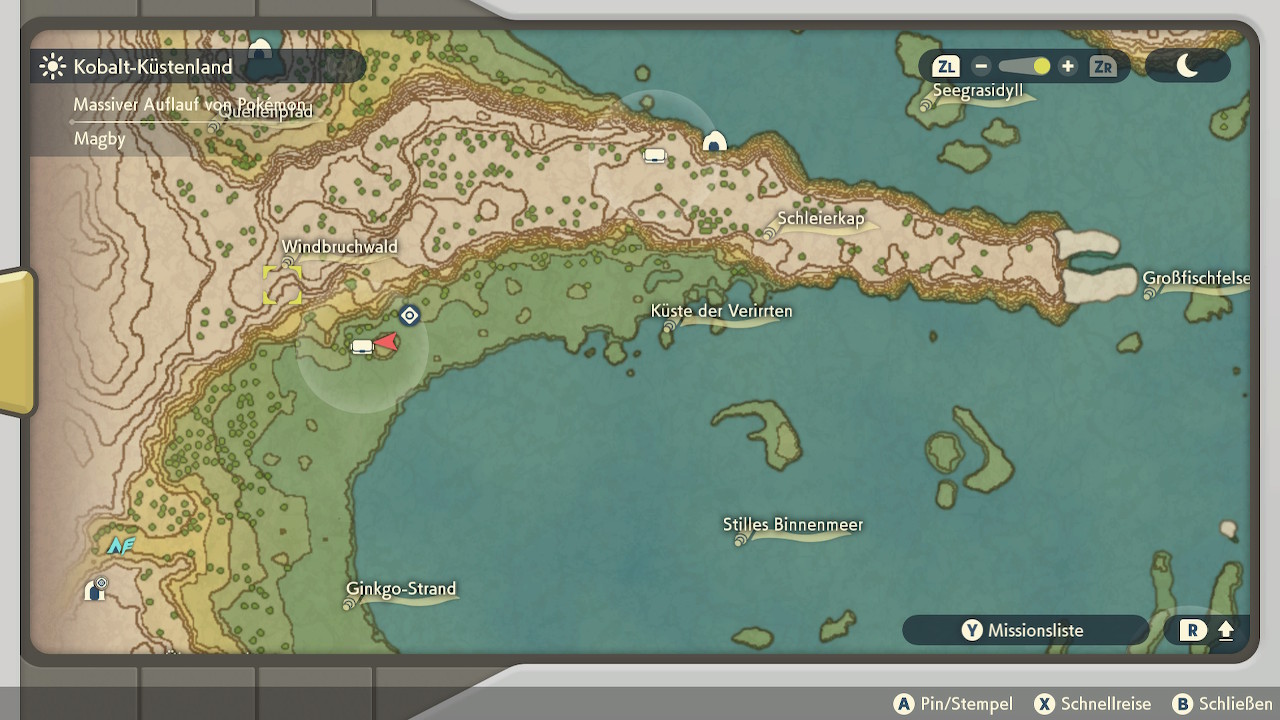Viewport: 1280px width, 720px height.
Task: Expand the R up-arrow panel
Action: 1208,631
